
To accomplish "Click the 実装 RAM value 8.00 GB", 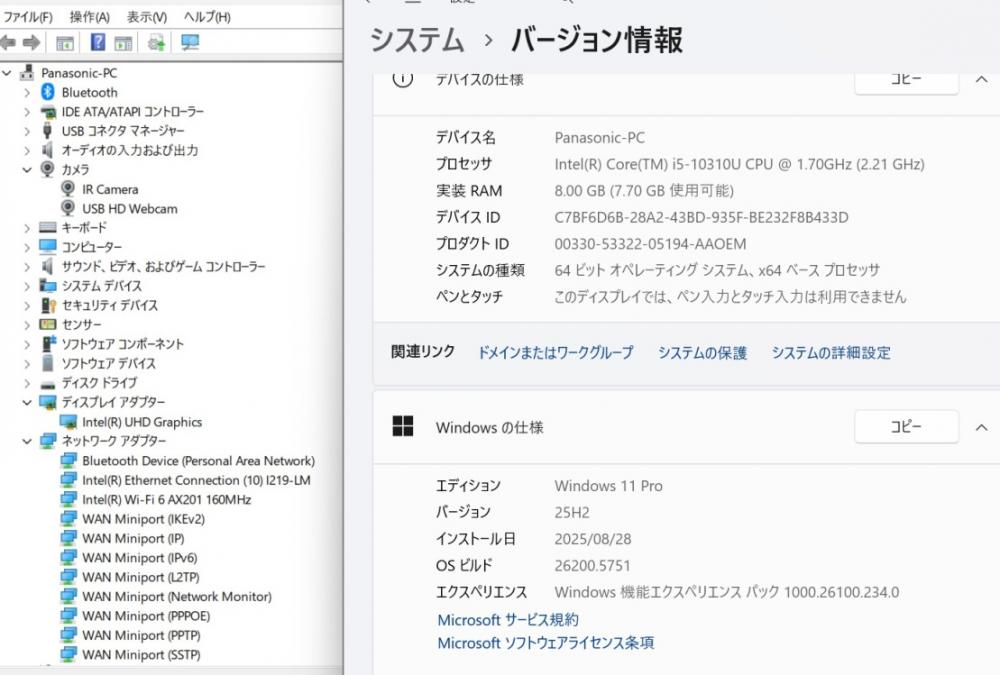I will [643, 190].
